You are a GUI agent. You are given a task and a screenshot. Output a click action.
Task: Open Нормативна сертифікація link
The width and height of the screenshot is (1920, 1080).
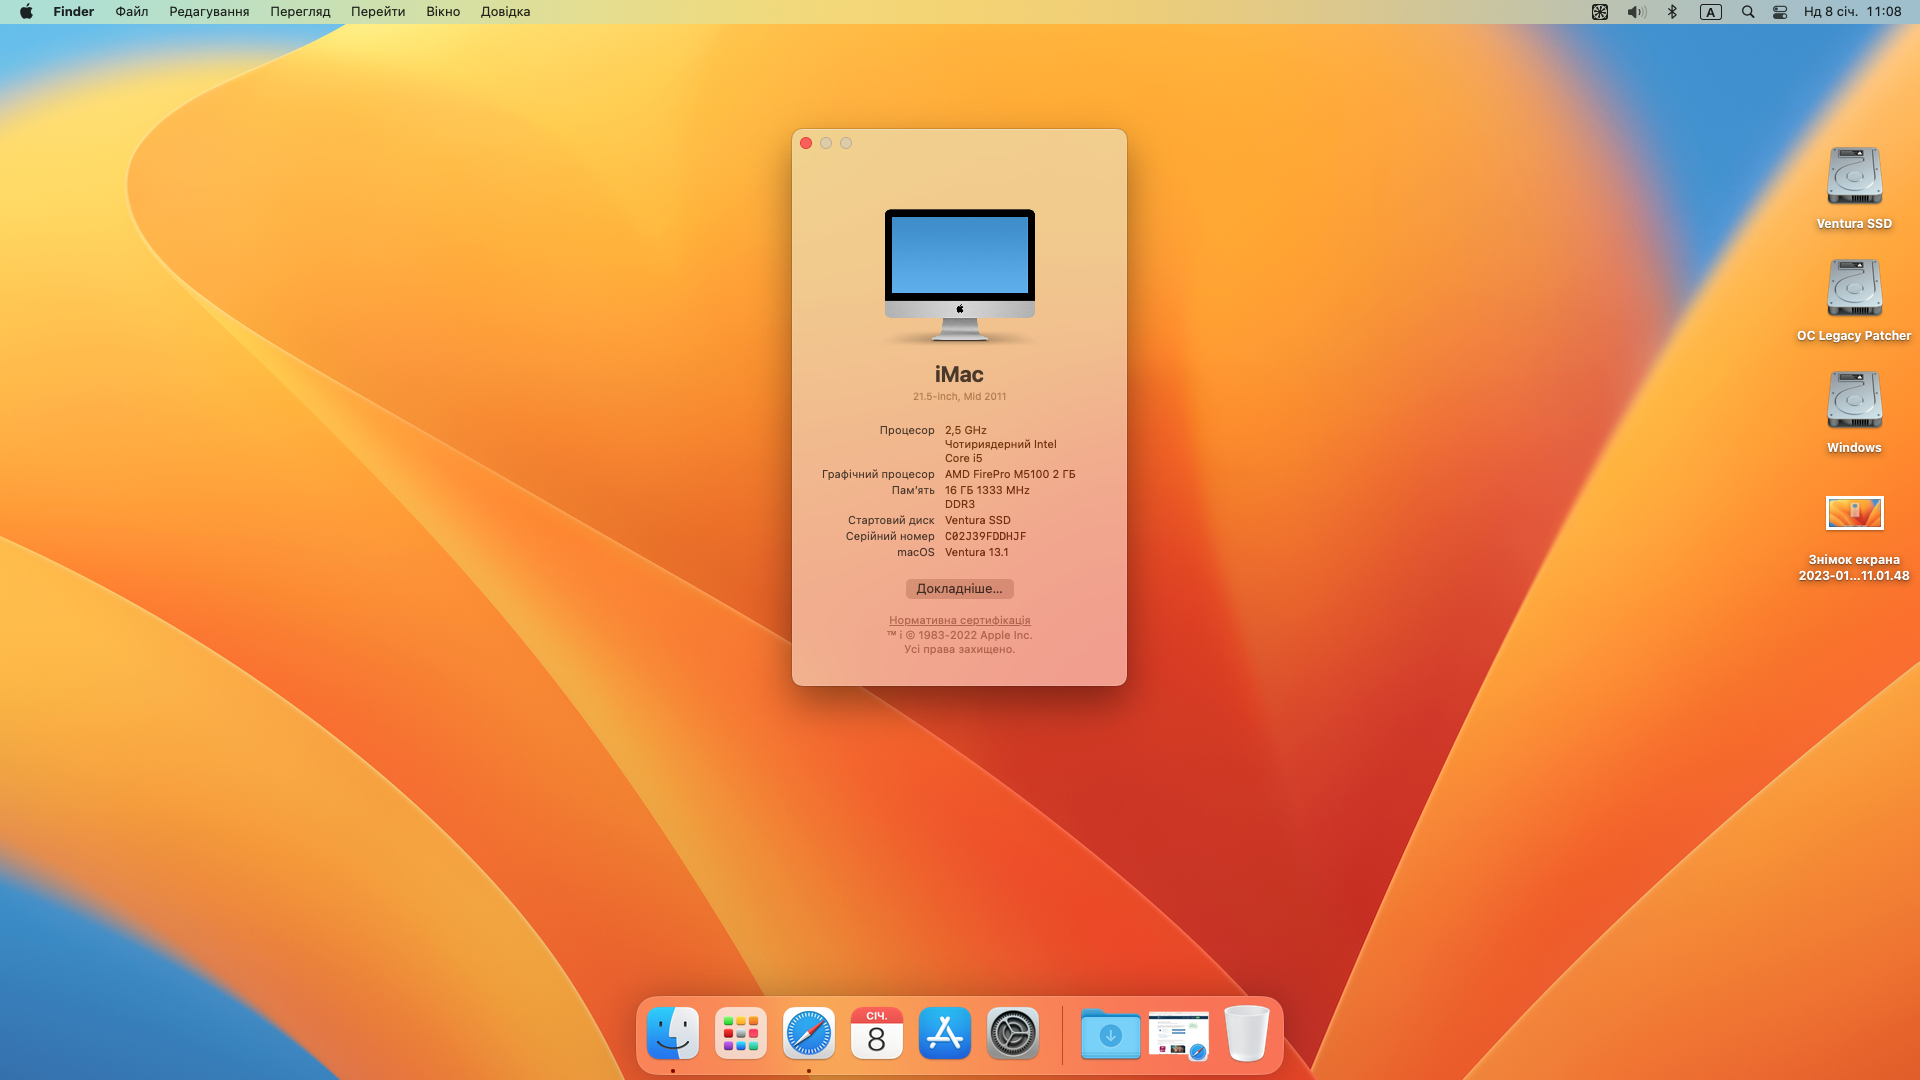pyautogui.click(x=959, y=620)
